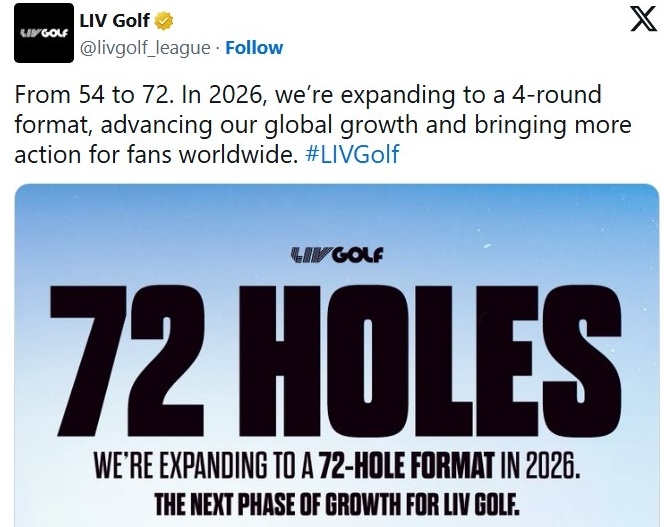Image resolution: width=664 pixels, height=527 pixels.
Task: Open the @livgolf_league handle link
Action: click(145, 47)
